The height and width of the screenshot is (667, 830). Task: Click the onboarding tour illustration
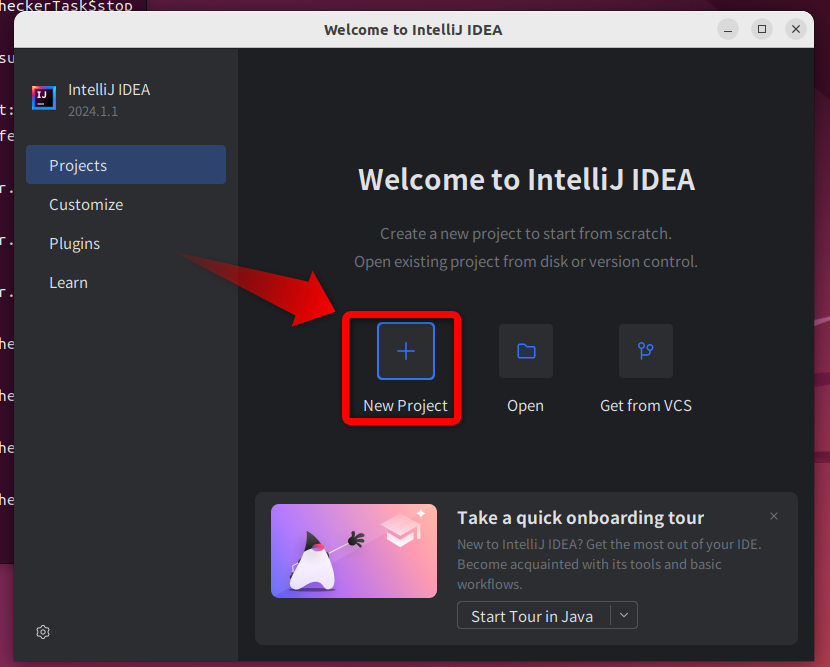(354, 551)
